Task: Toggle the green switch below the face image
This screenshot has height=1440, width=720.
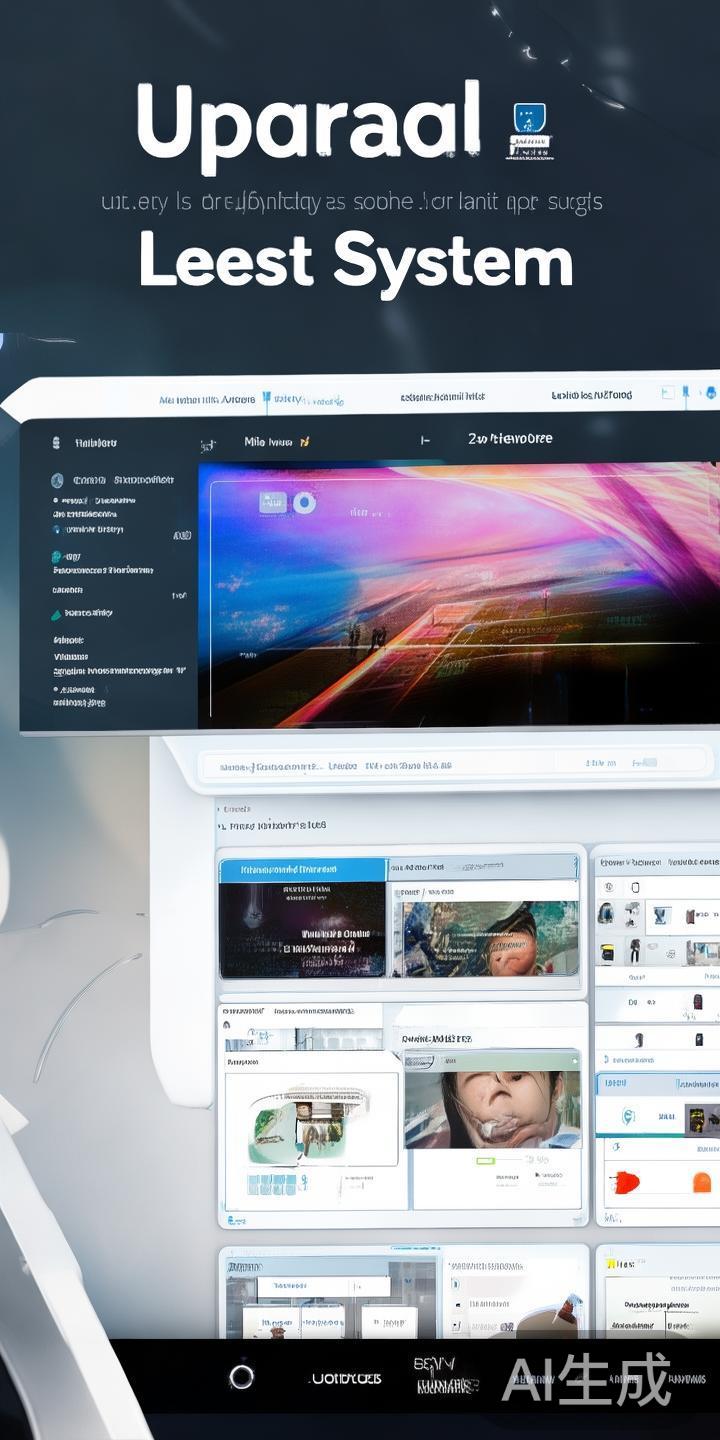Action: tap(487, 1161)
